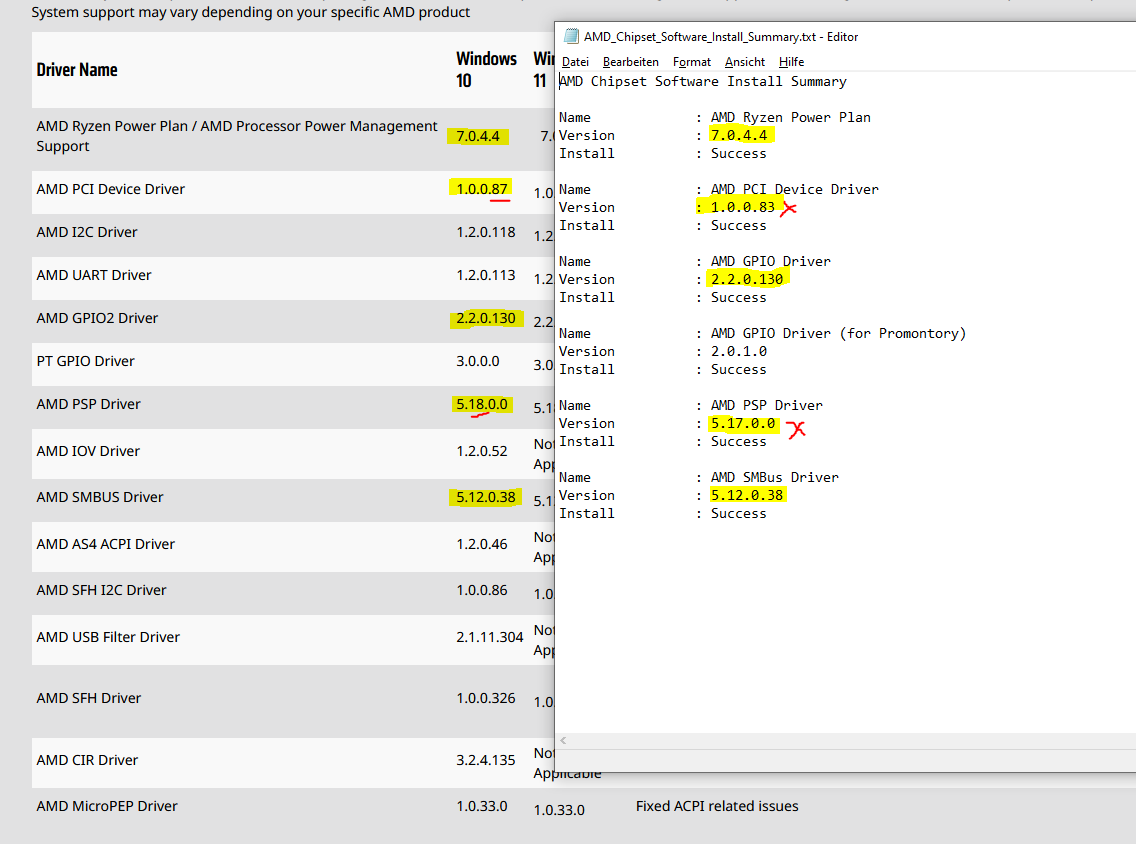Open the Datei menu in Editor
1136x844 pixels.
575,62
